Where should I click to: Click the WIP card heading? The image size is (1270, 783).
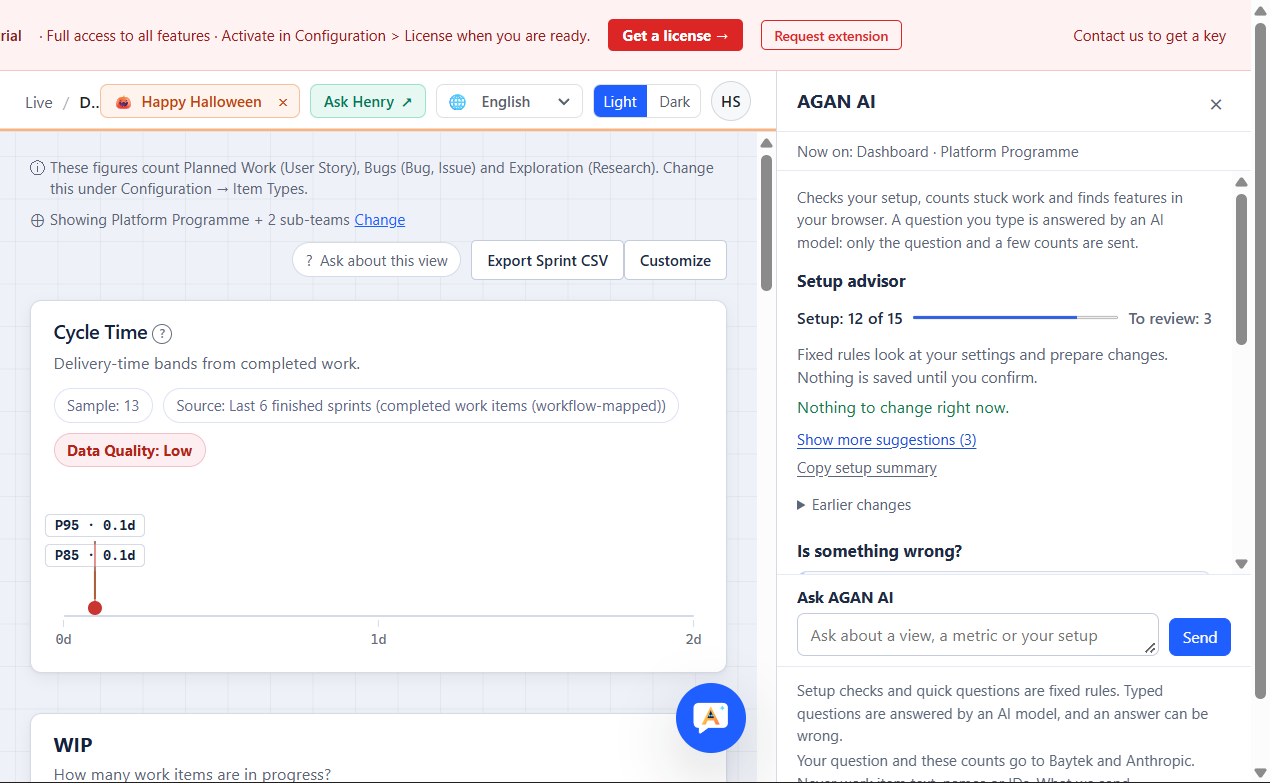click(73, 745)
